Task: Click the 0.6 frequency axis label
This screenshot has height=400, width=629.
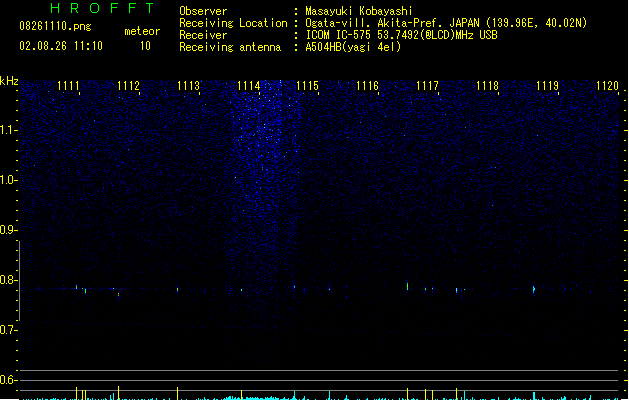Action: pyautogui.click(x=8, y=380)
